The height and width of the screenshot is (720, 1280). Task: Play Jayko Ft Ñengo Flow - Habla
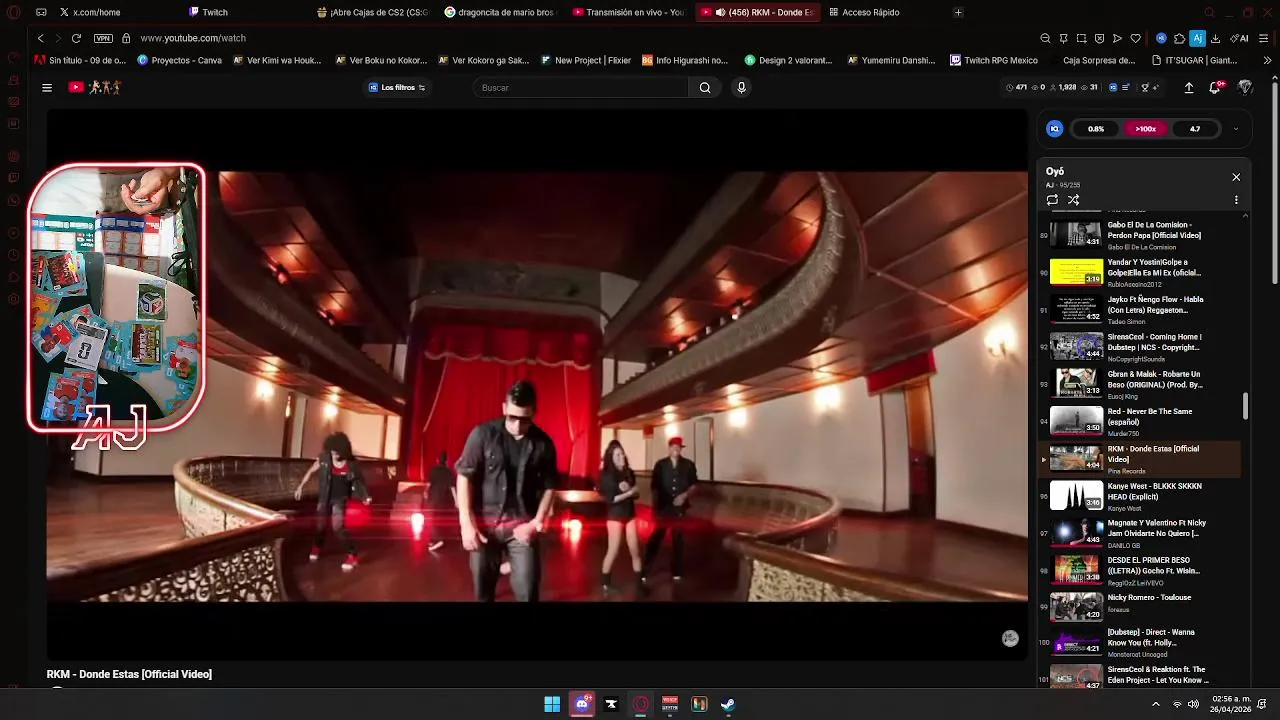coord(1140,309)
